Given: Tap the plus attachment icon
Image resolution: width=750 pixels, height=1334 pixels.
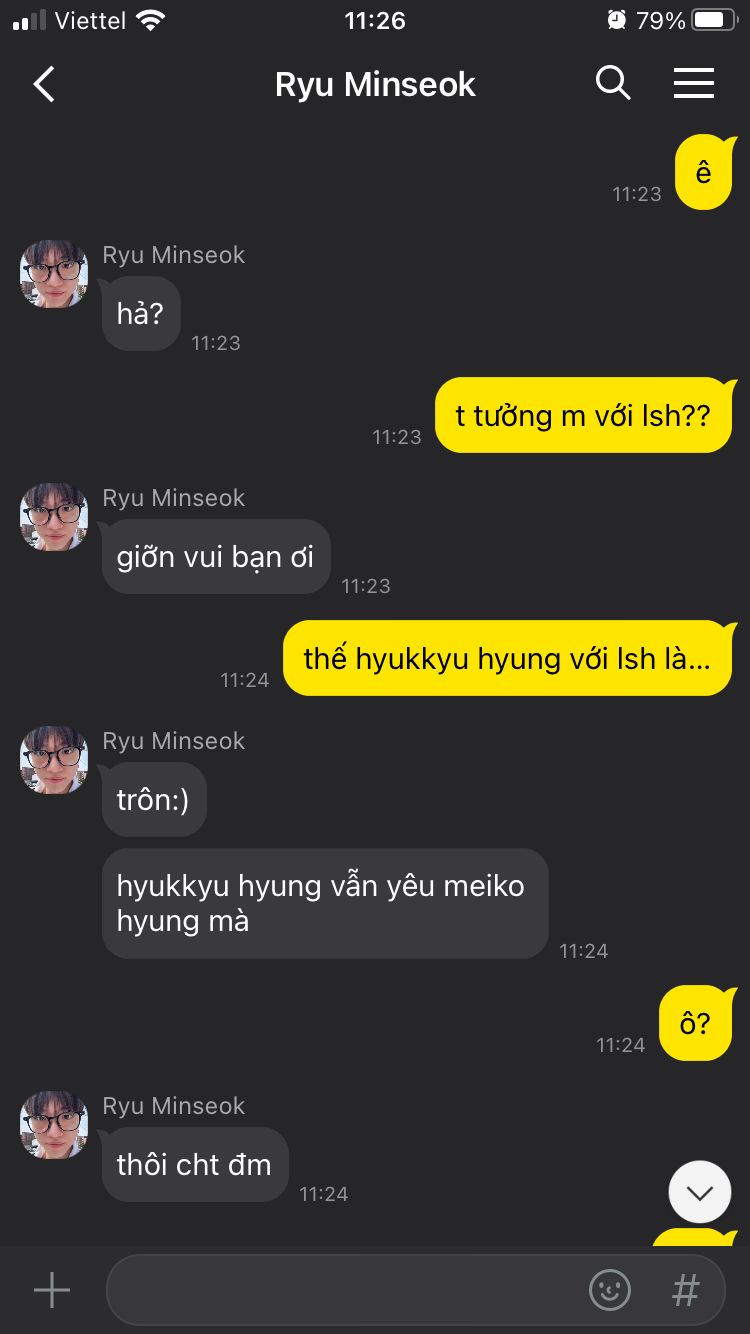Looking at the screenshot, I should click(x=52, y=1290).
